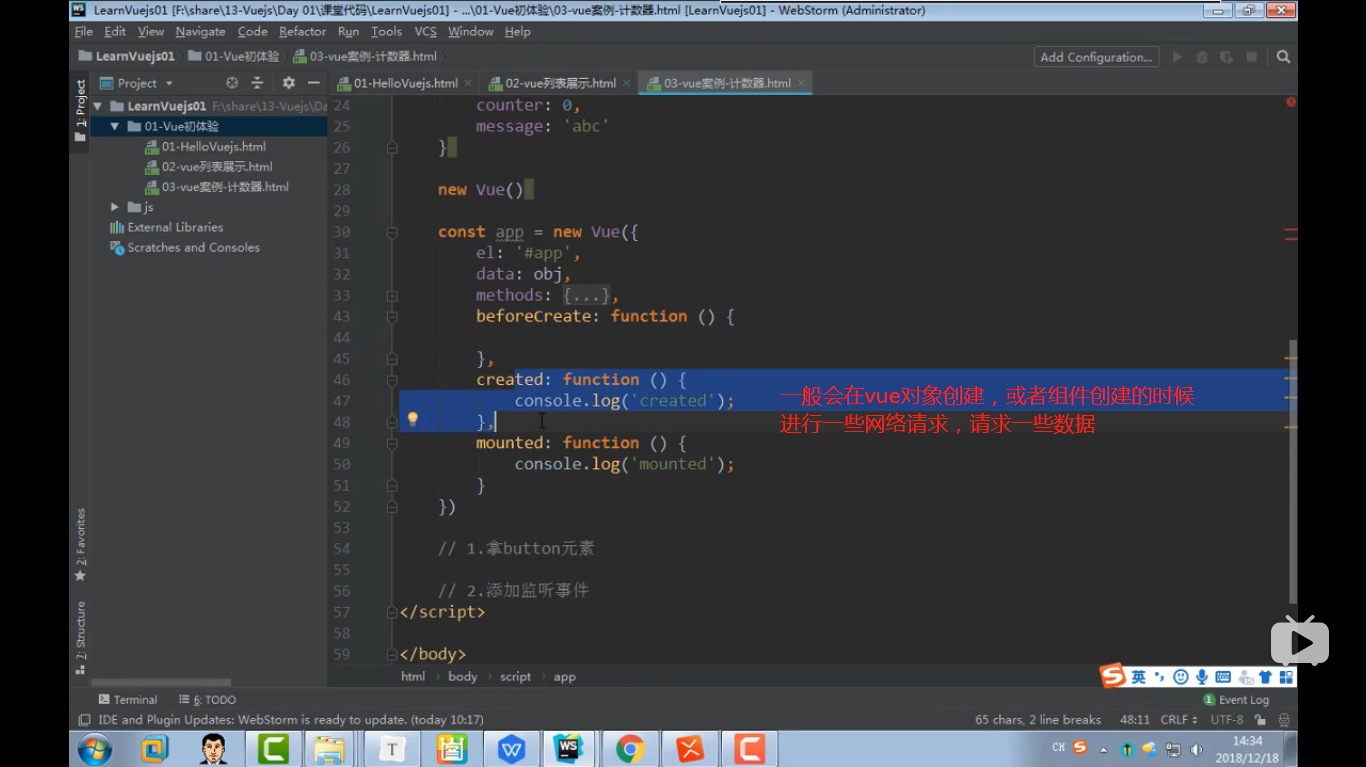1366x767 pixels.
Task: Click the Sogou input method S logo
Action: [1112, 677]
